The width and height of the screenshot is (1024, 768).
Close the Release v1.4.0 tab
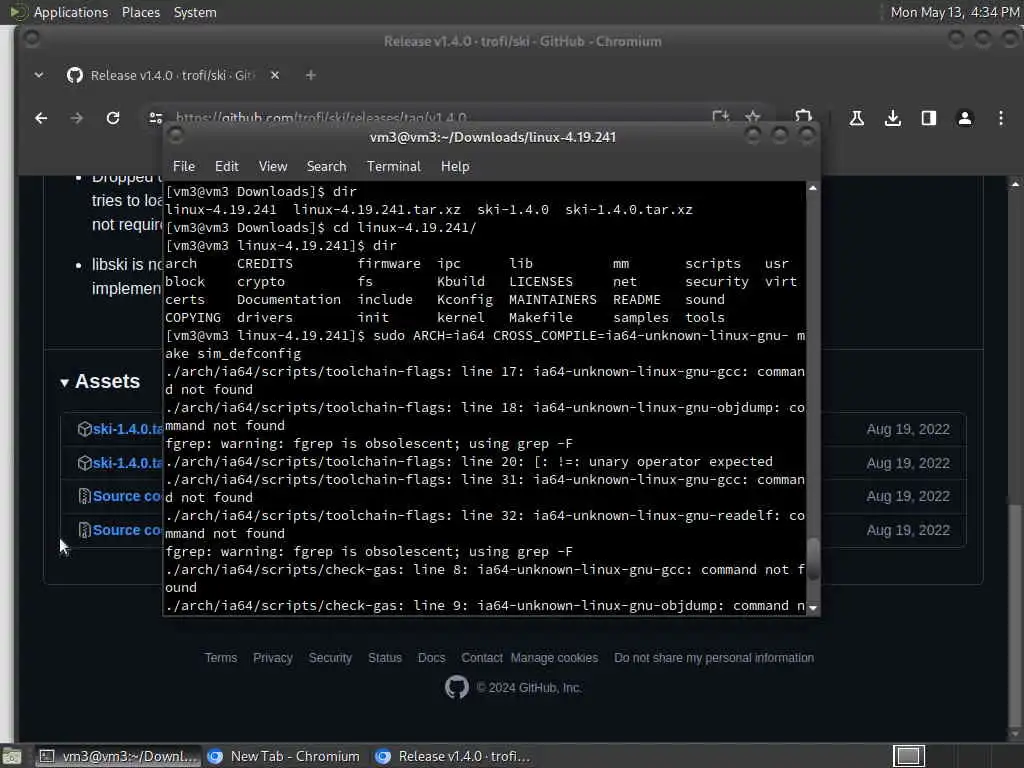point(275,75)
